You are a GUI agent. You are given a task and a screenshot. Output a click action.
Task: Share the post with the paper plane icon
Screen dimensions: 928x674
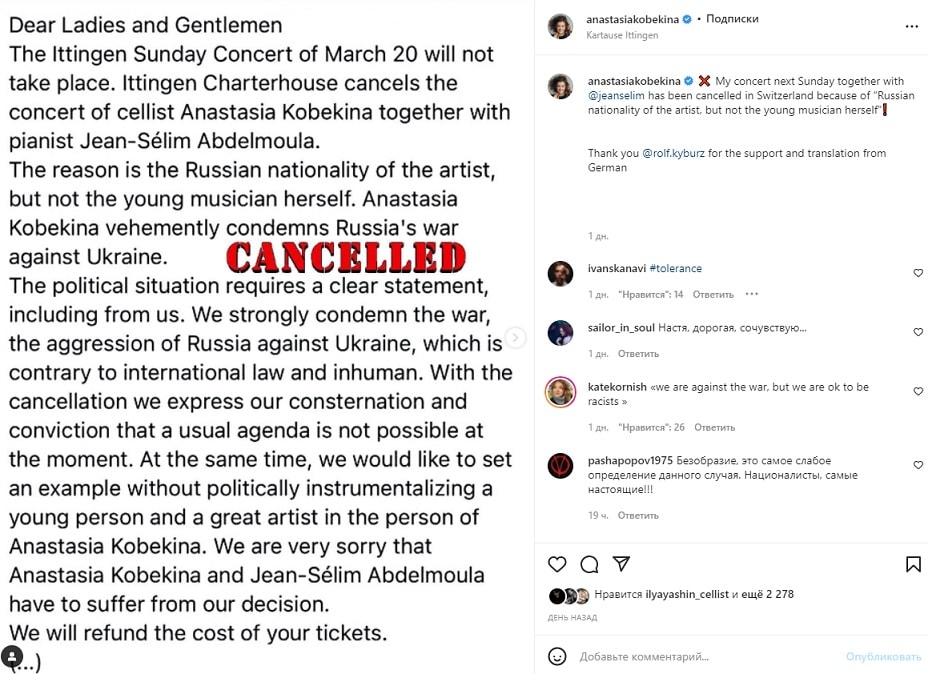pyautogui.click(x=621, y=563)
